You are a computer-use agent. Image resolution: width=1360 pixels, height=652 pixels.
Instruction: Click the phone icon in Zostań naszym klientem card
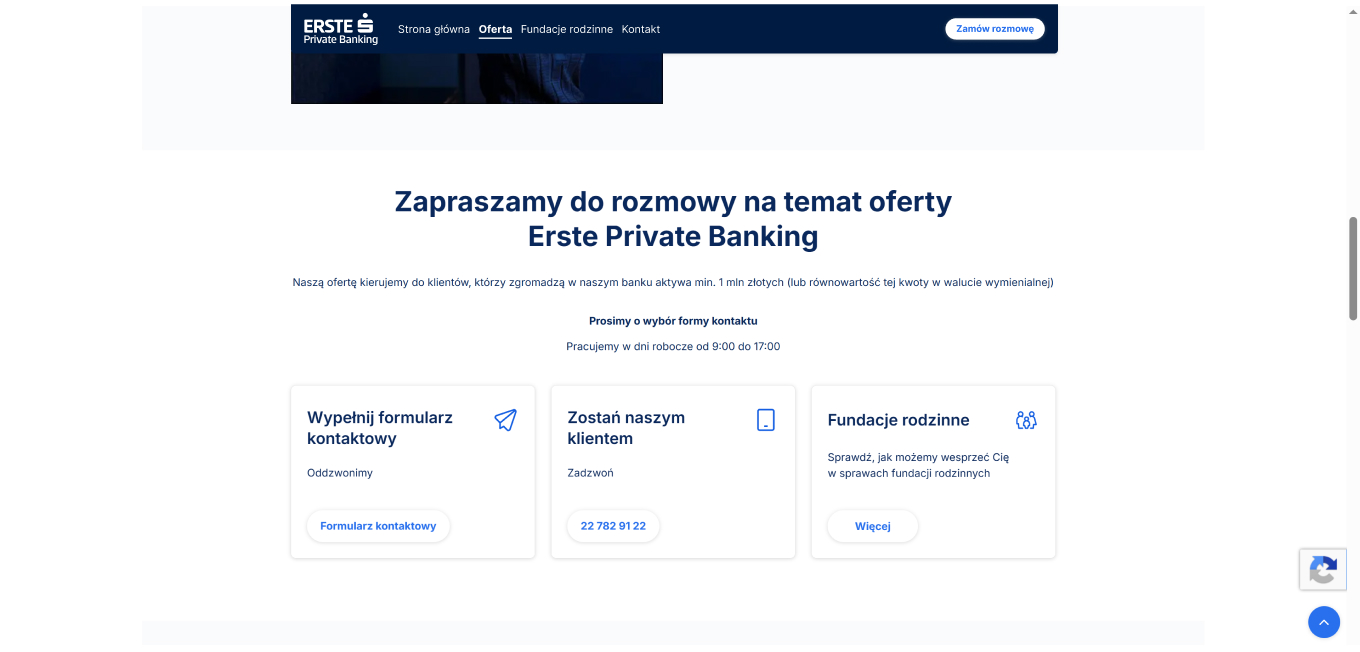click(x=766, y=420)
